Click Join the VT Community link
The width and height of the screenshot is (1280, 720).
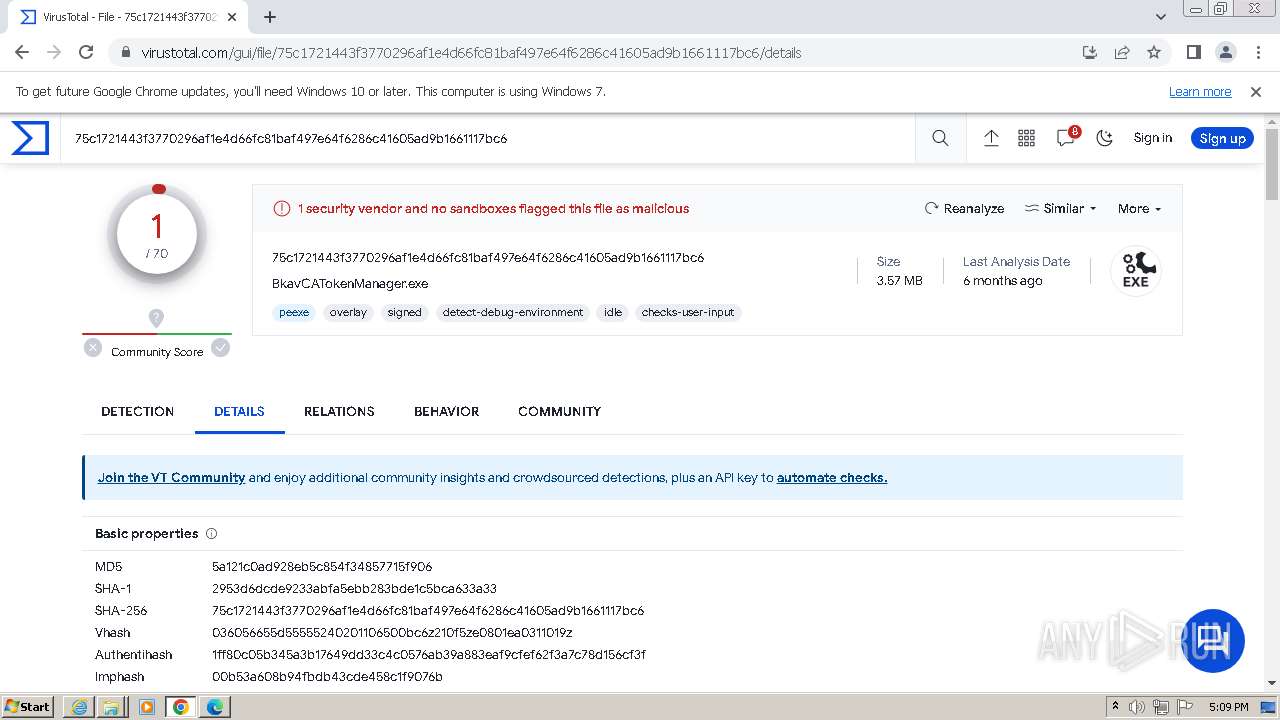pyautogui.click(x=171, y=477)
